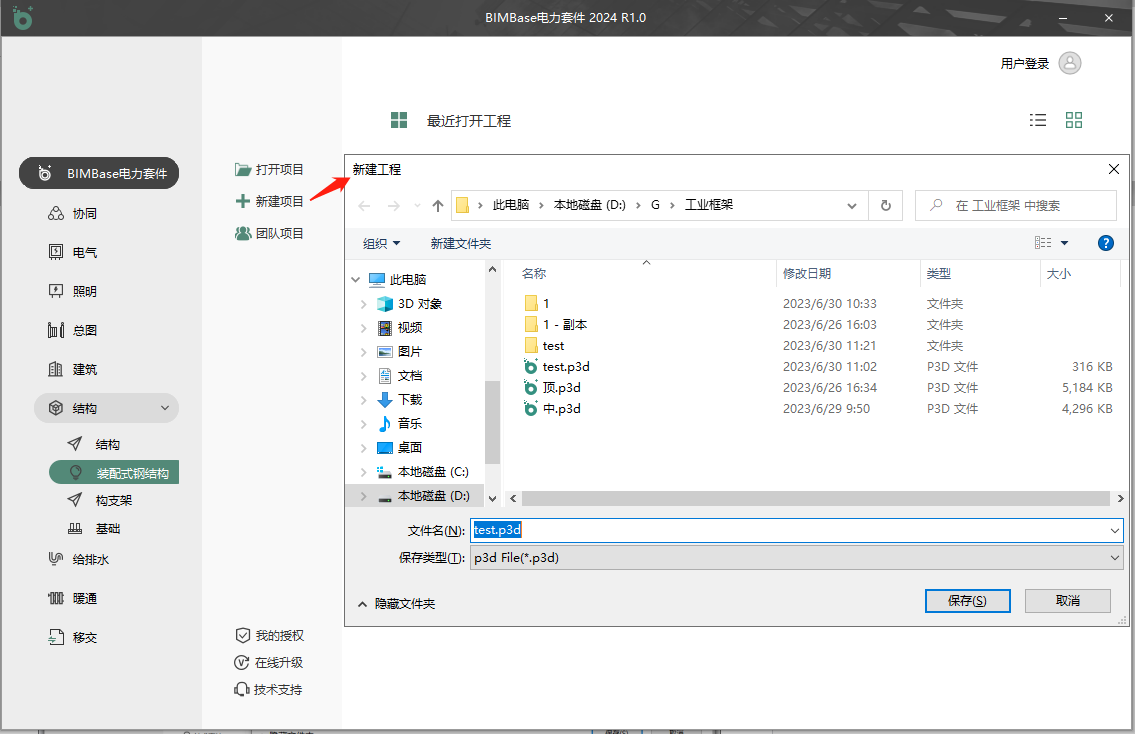Select 图片 in navigation tree

pyautogui.click(x=410, y=351)
